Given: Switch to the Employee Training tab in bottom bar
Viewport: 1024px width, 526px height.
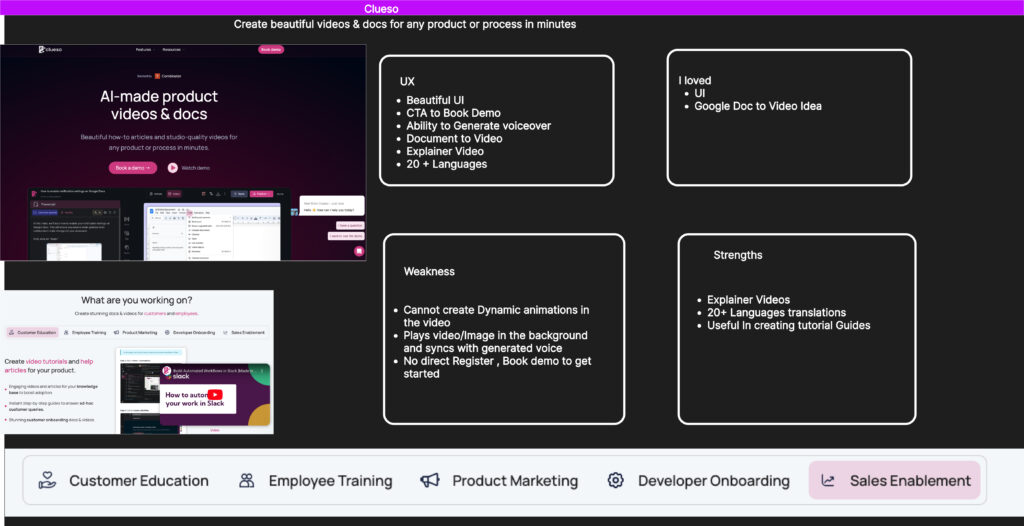Looking at the screenshot, I should click(x=316, y=481).
